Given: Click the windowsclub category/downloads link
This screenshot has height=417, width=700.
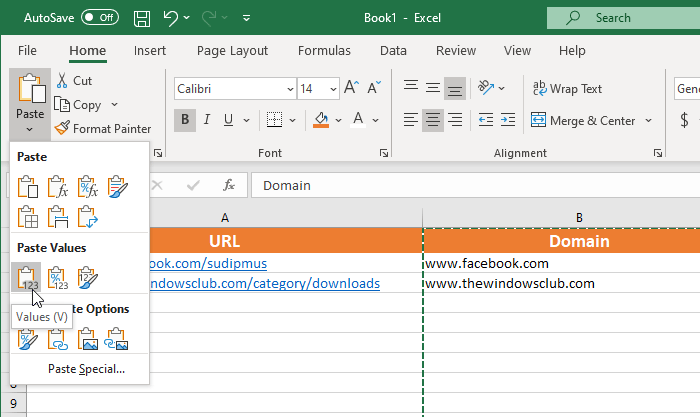Looking at the screenshot, I should [x=264, y=283].
